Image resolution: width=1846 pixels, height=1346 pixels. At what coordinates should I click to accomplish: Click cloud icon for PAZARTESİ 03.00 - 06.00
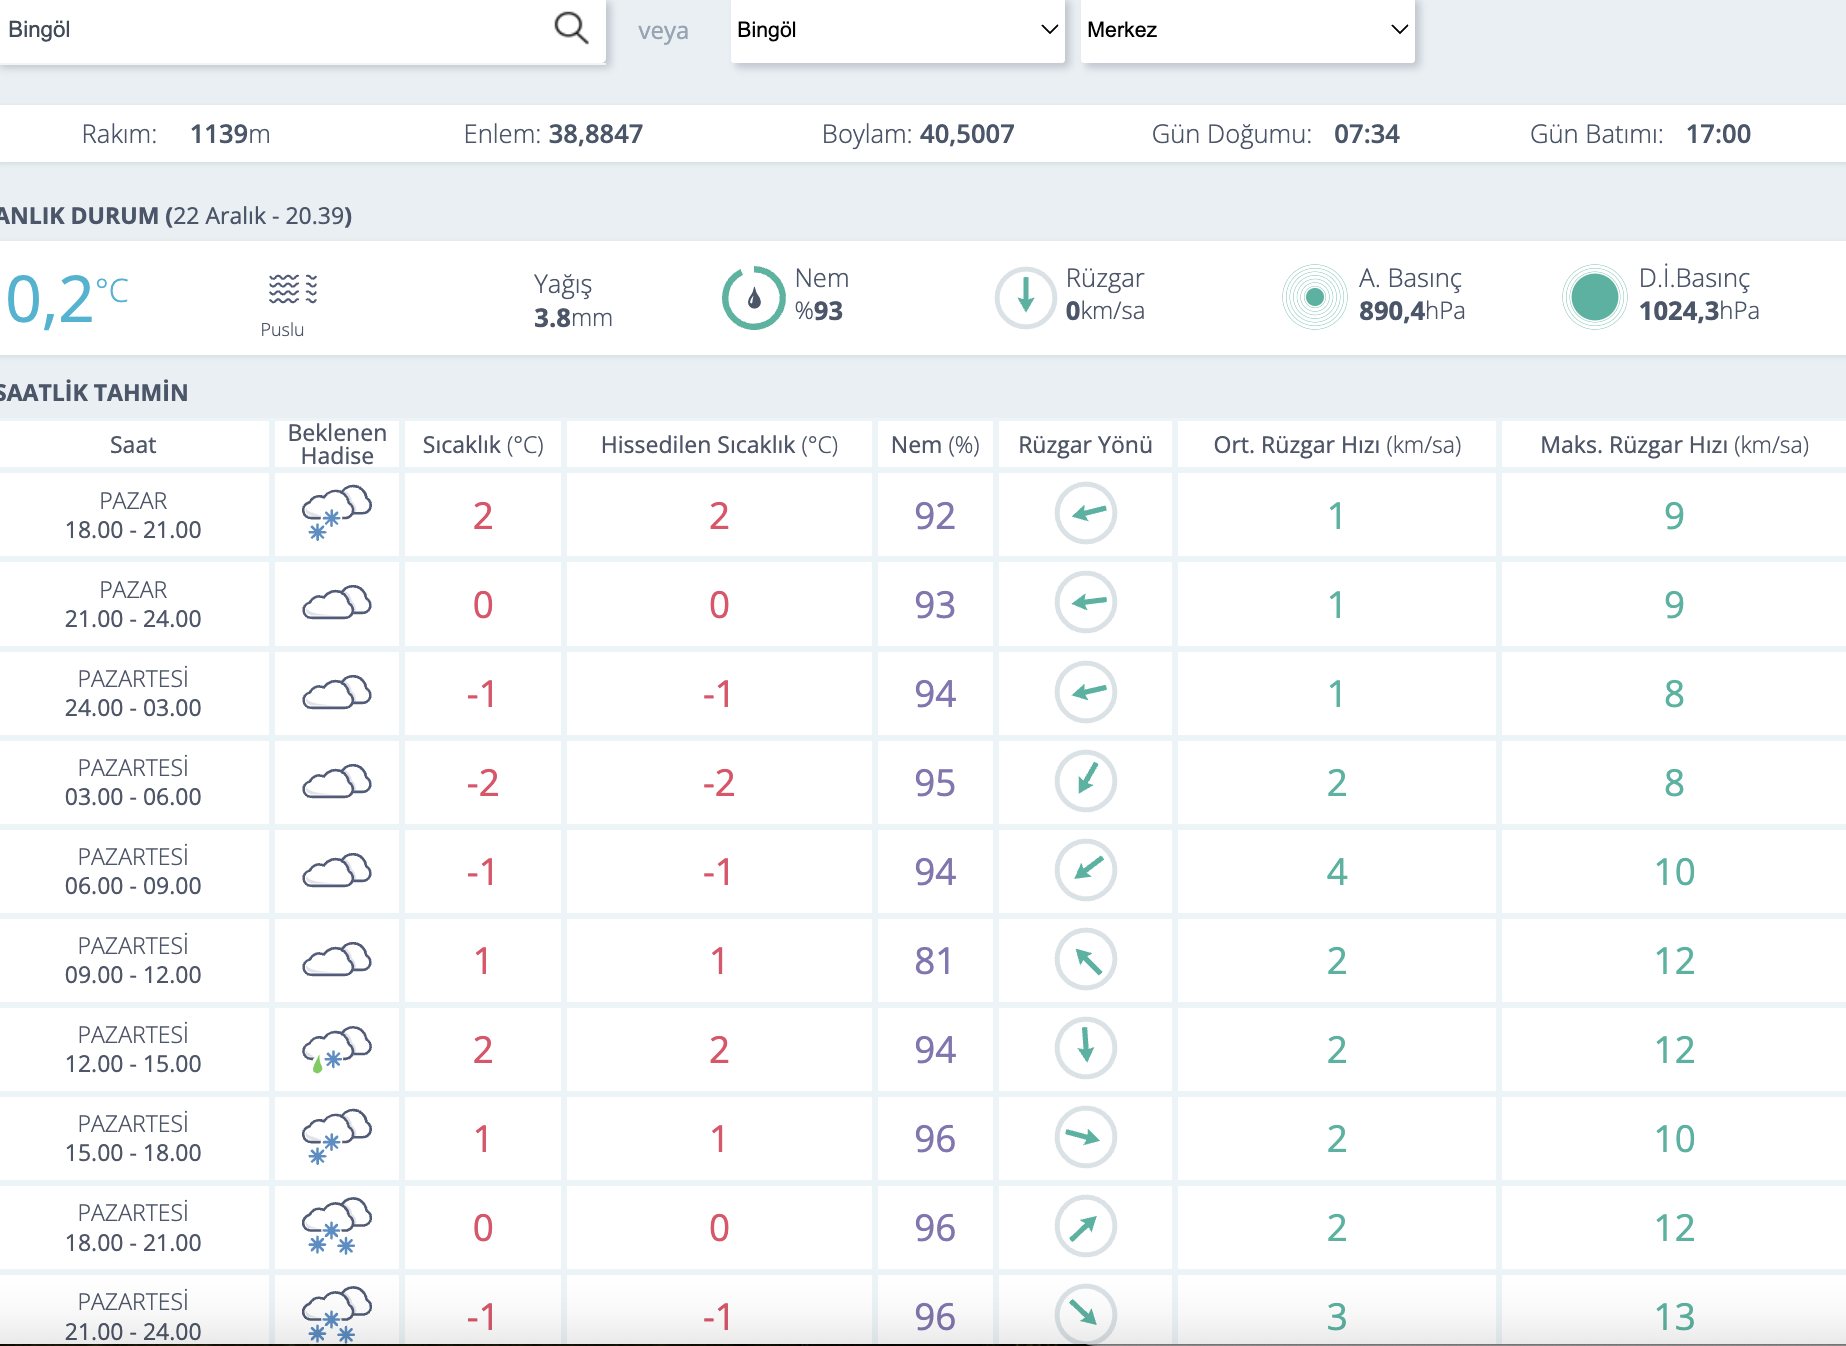(x=336, y=781)
